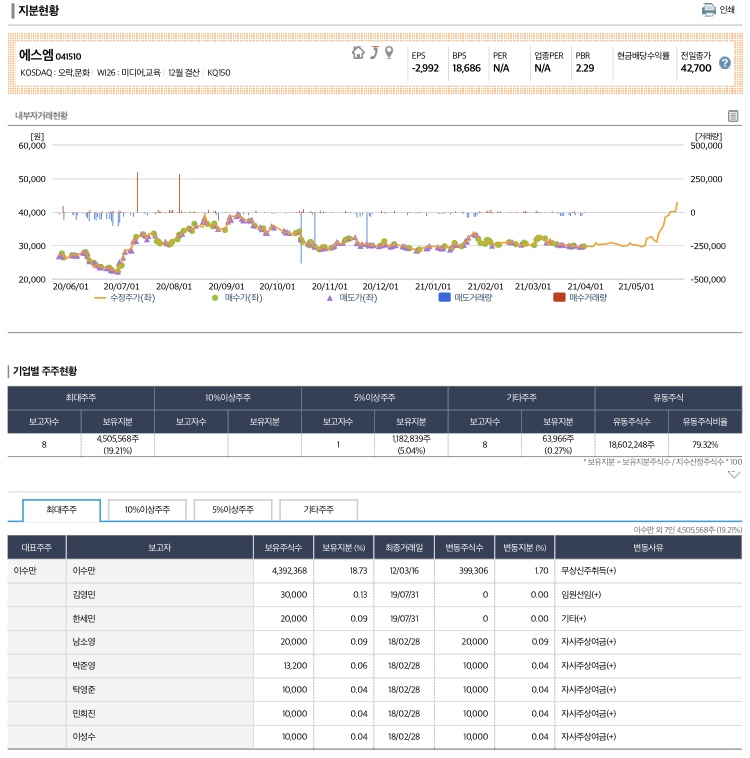Click the document icon above the chart
The image size is (750, 758).
coord(733,116)
